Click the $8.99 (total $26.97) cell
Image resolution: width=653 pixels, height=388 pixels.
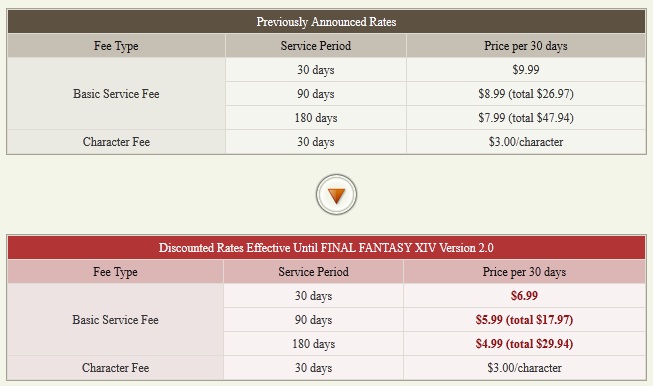coord(526,94)
